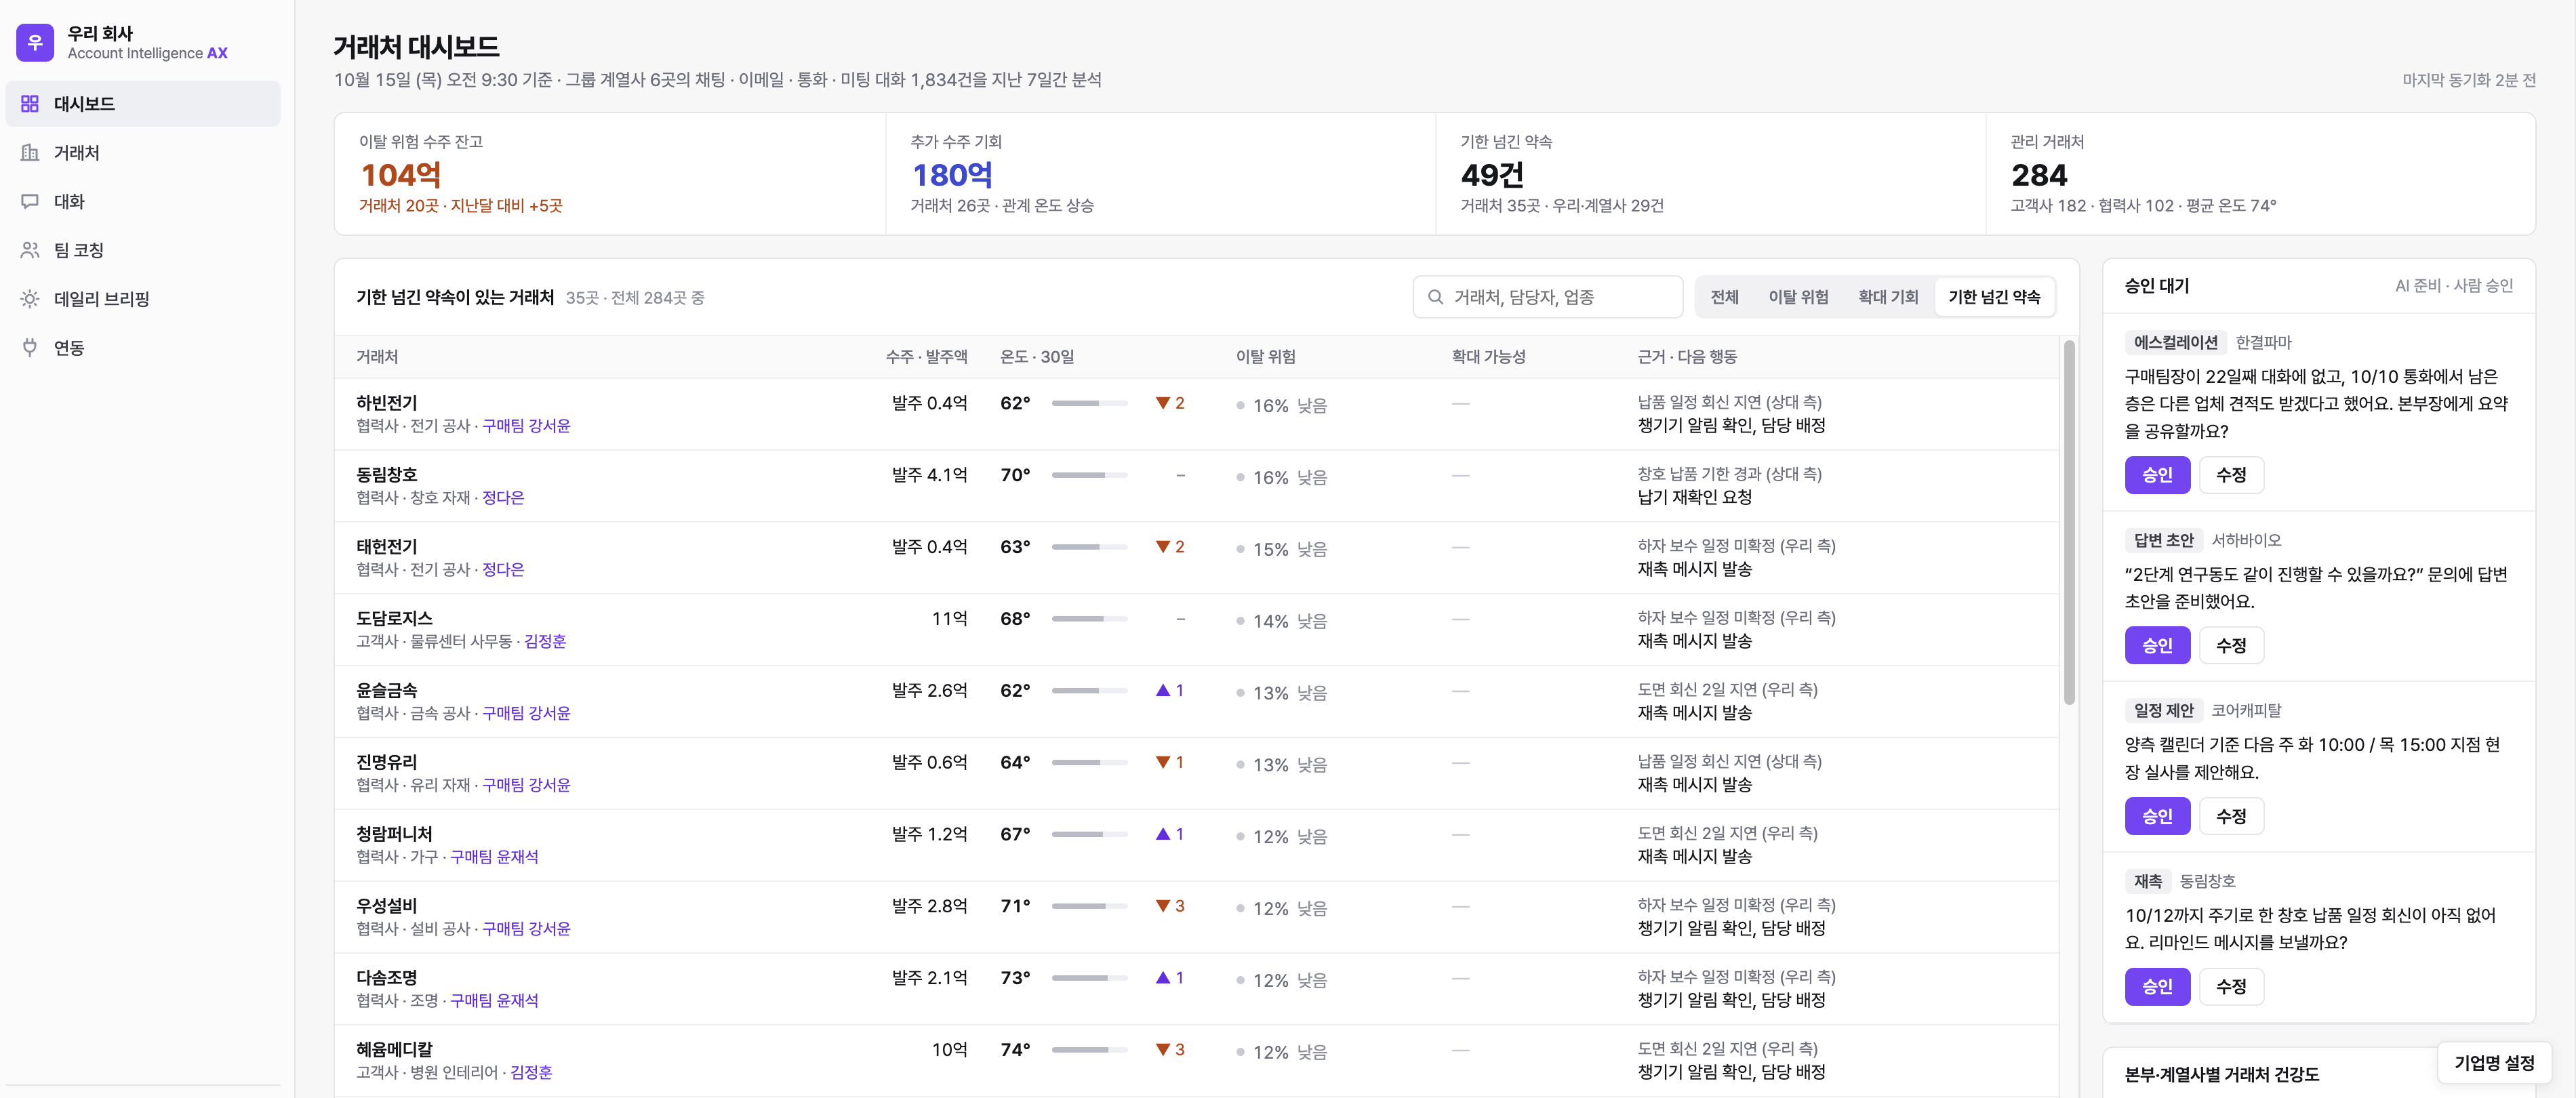Open 김정훈 link in 도담로지스 row
This screenshot has height=1098, width=2576.
(x=545, y=642)
